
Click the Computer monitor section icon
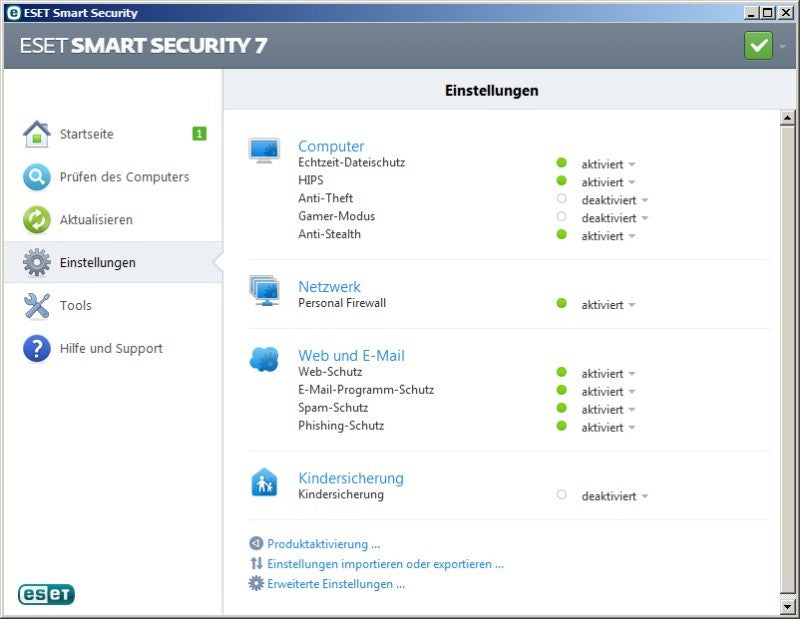point(264,151)
